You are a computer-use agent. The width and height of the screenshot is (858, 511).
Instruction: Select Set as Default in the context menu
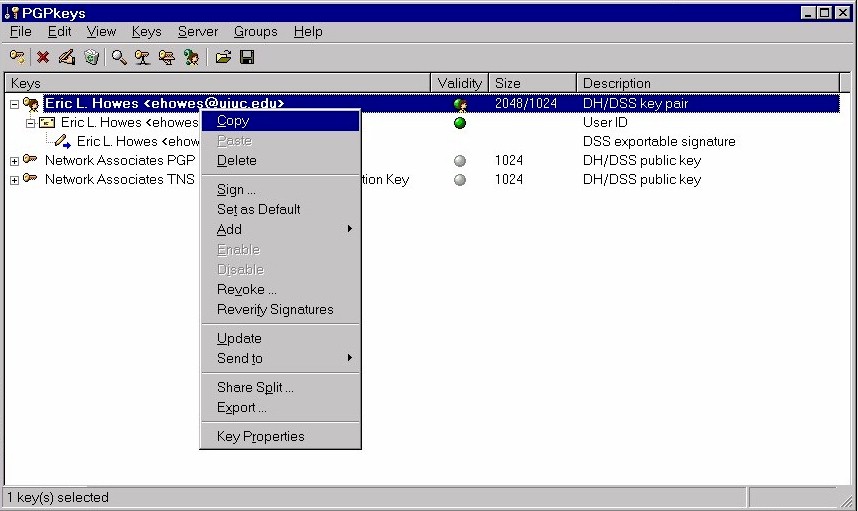[280, 209]
